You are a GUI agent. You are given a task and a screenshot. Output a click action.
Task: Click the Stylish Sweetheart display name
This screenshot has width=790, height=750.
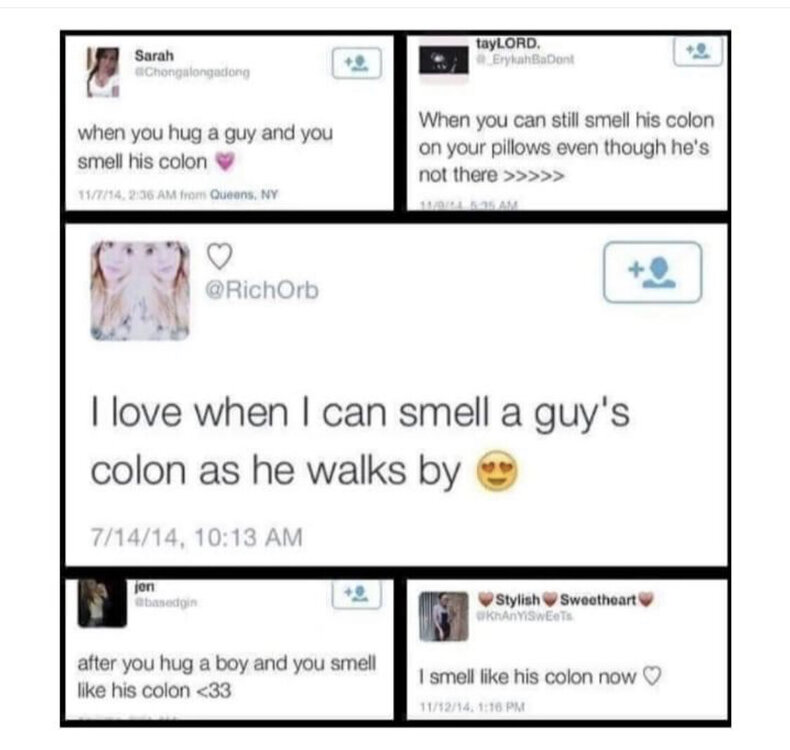566,599
